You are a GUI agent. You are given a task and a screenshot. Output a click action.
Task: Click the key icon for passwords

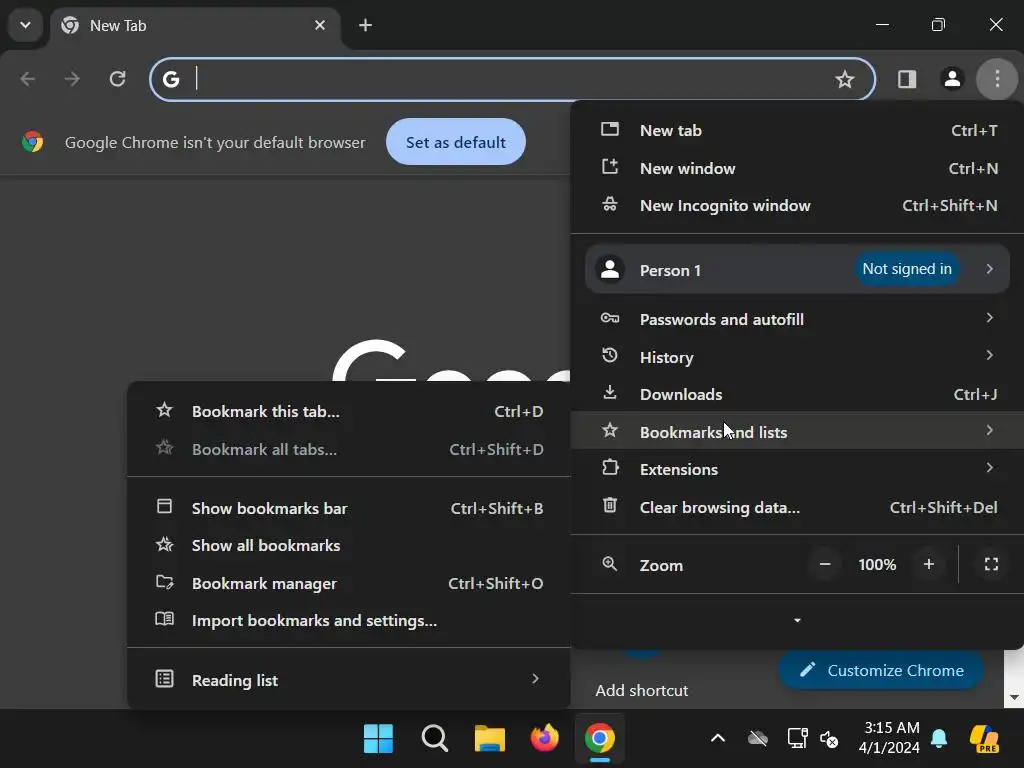coord(610,318)
